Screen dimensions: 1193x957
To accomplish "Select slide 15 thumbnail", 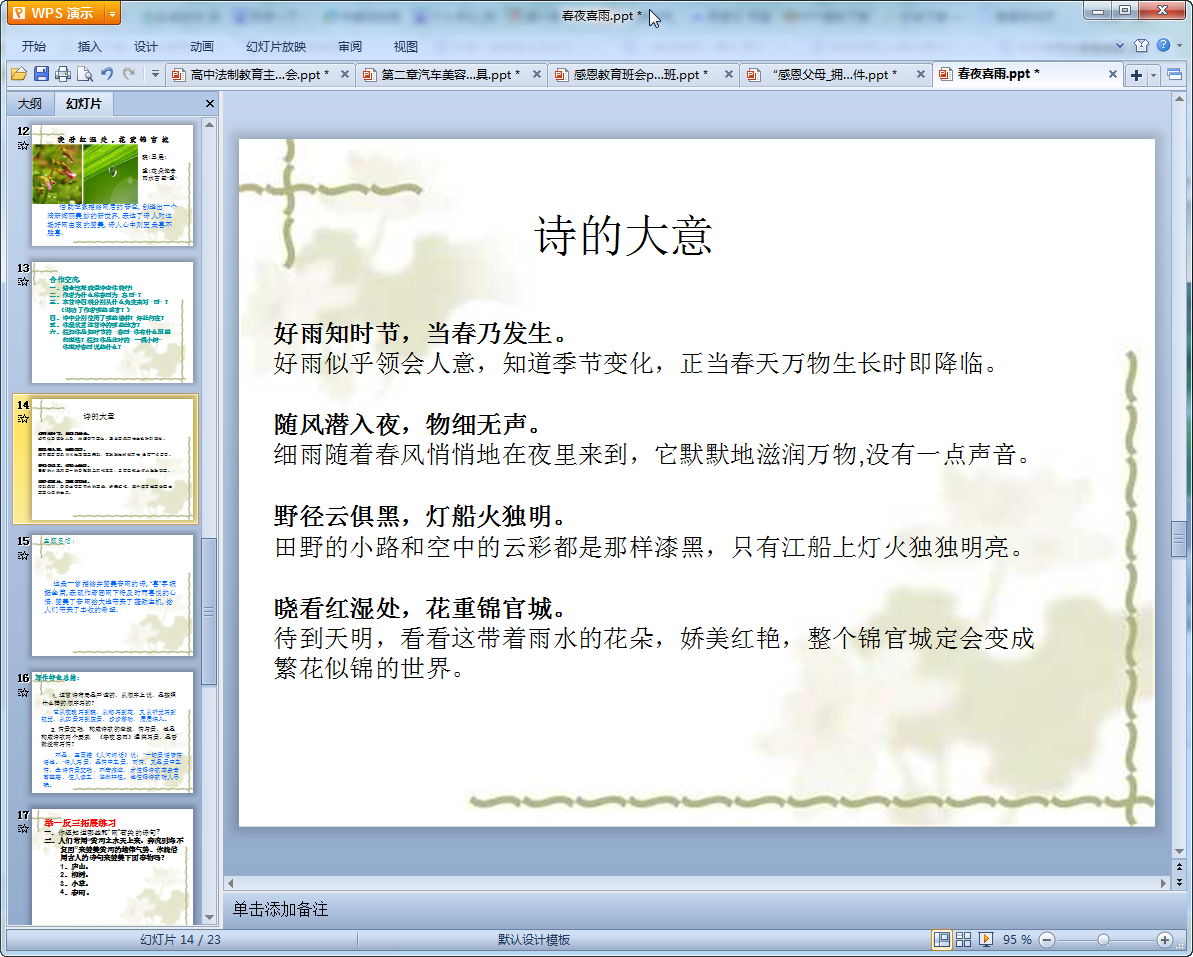I will pyautogui.click(x=112, y=595).
